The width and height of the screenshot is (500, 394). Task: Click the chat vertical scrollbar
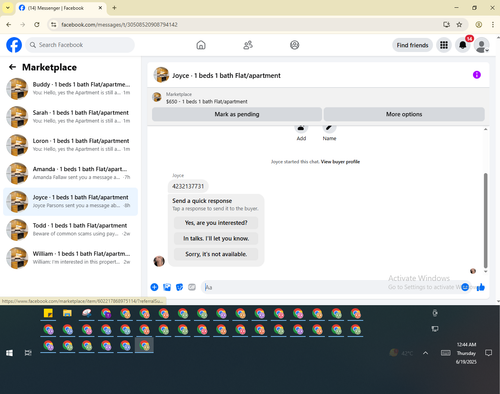pos(486,220)
